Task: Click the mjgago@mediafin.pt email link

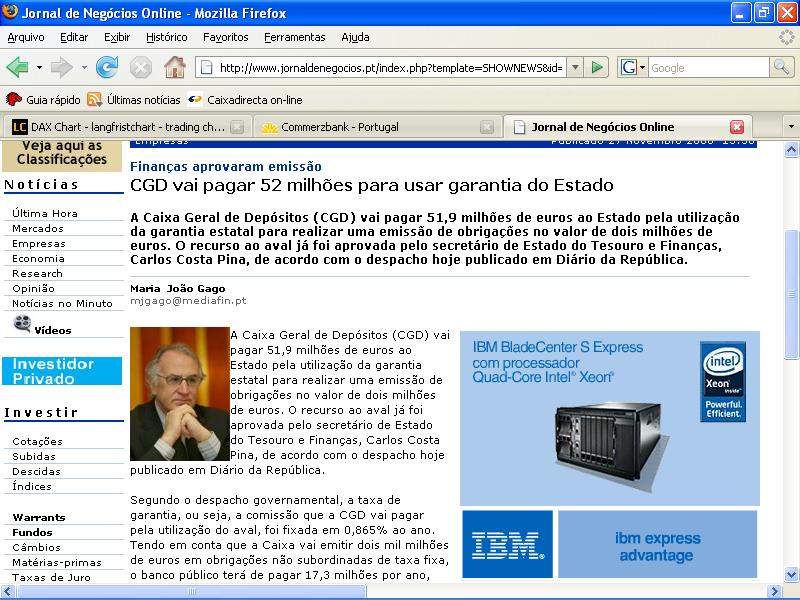Action: coord(188,301)
